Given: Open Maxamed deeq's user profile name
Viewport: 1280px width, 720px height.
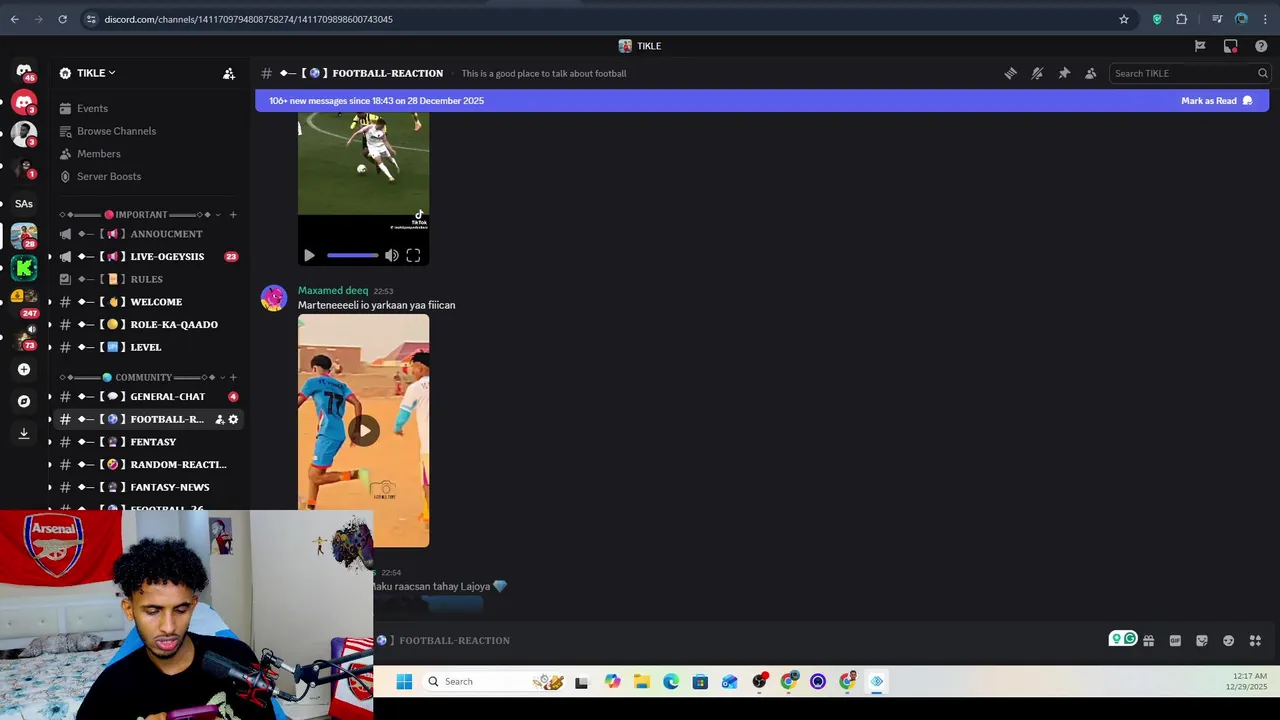Looking at the screenshot, I should (333, 290).
